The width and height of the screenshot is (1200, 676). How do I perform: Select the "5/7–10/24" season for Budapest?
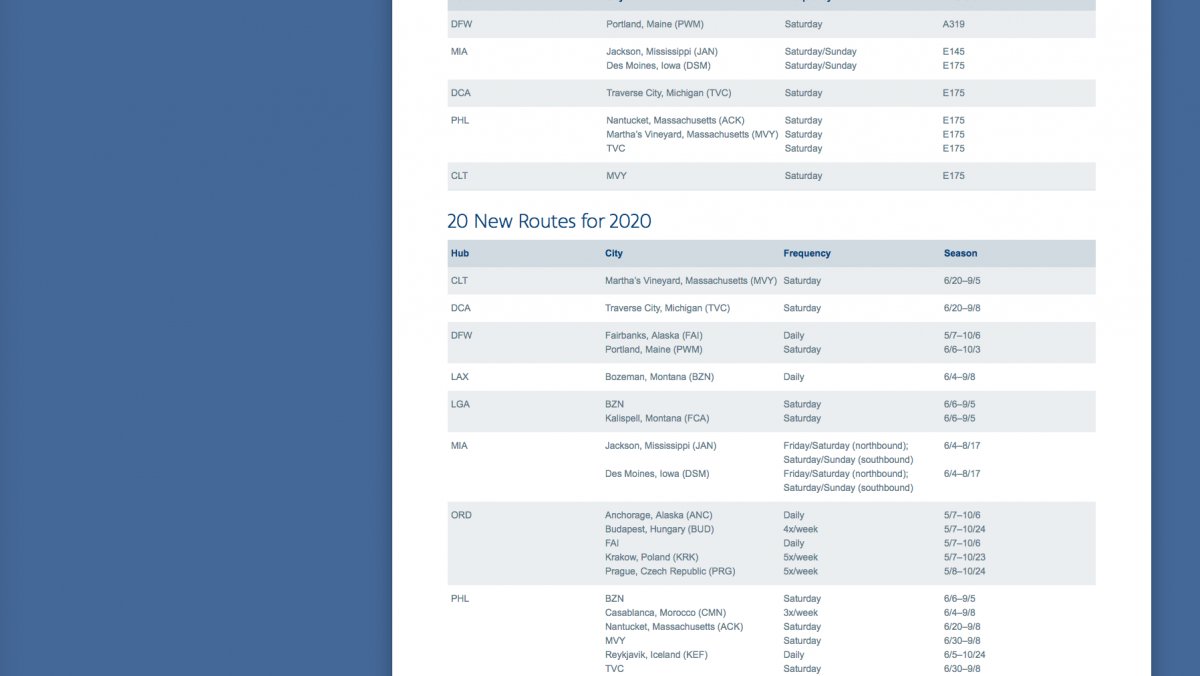(965, 530)
